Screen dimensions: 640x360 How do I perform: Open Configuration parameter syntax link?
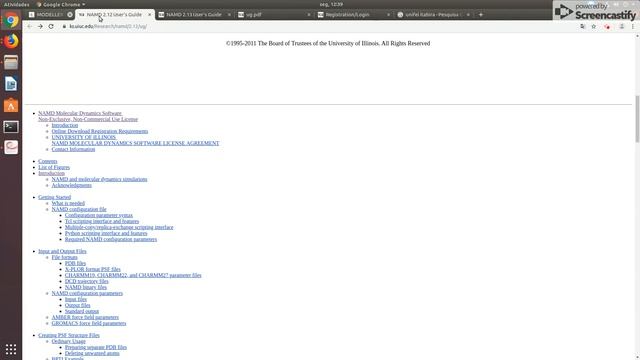pyautogui.click(x=99, y=215)
